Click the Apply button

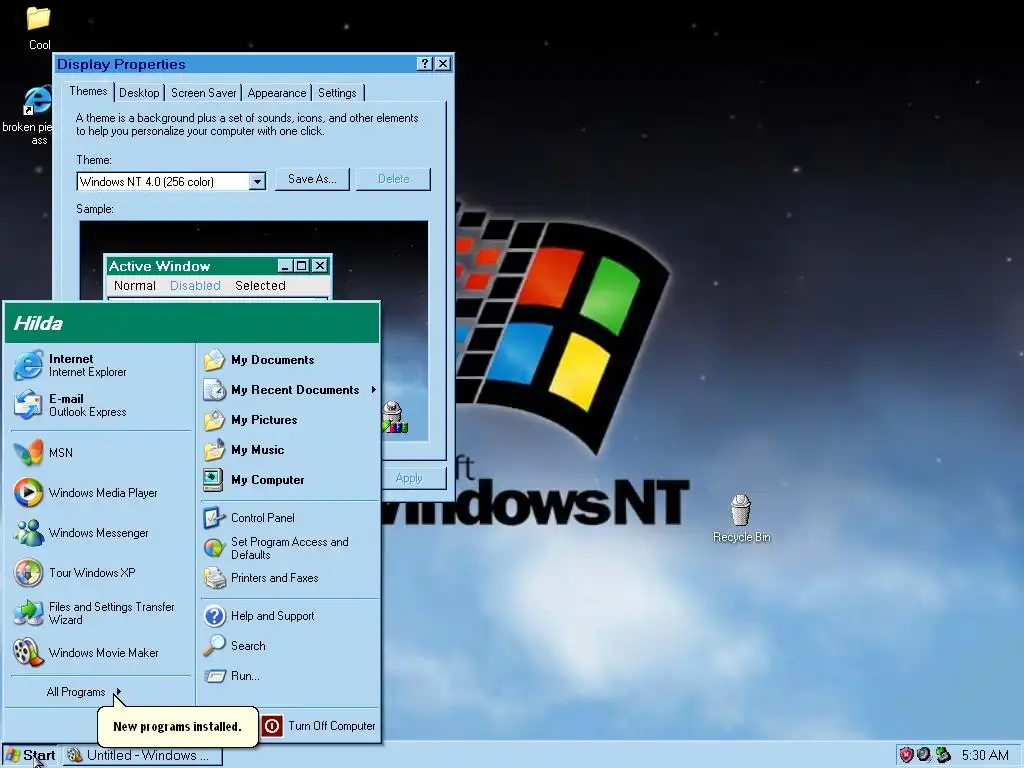[x=413, y=478]
